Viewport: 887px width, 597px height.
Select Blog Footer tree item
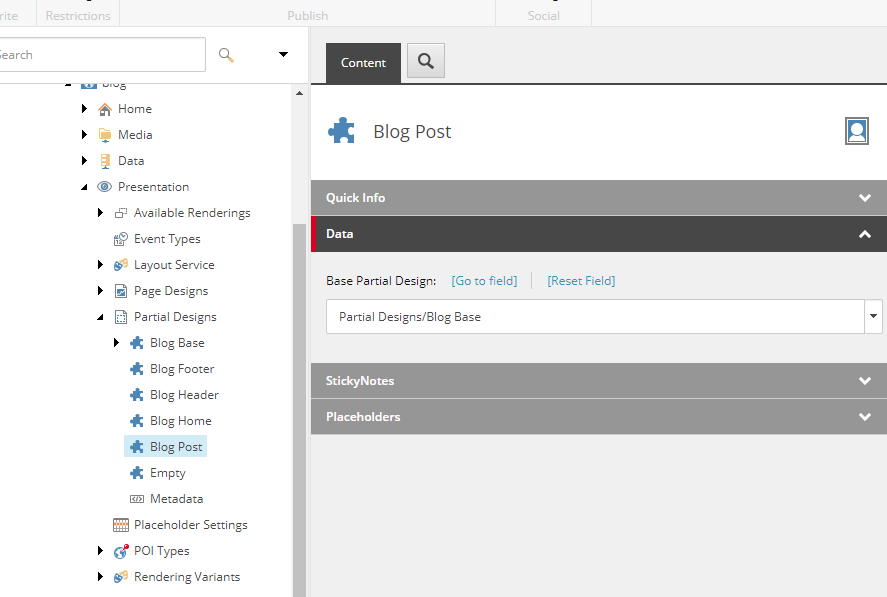[182, 369]
